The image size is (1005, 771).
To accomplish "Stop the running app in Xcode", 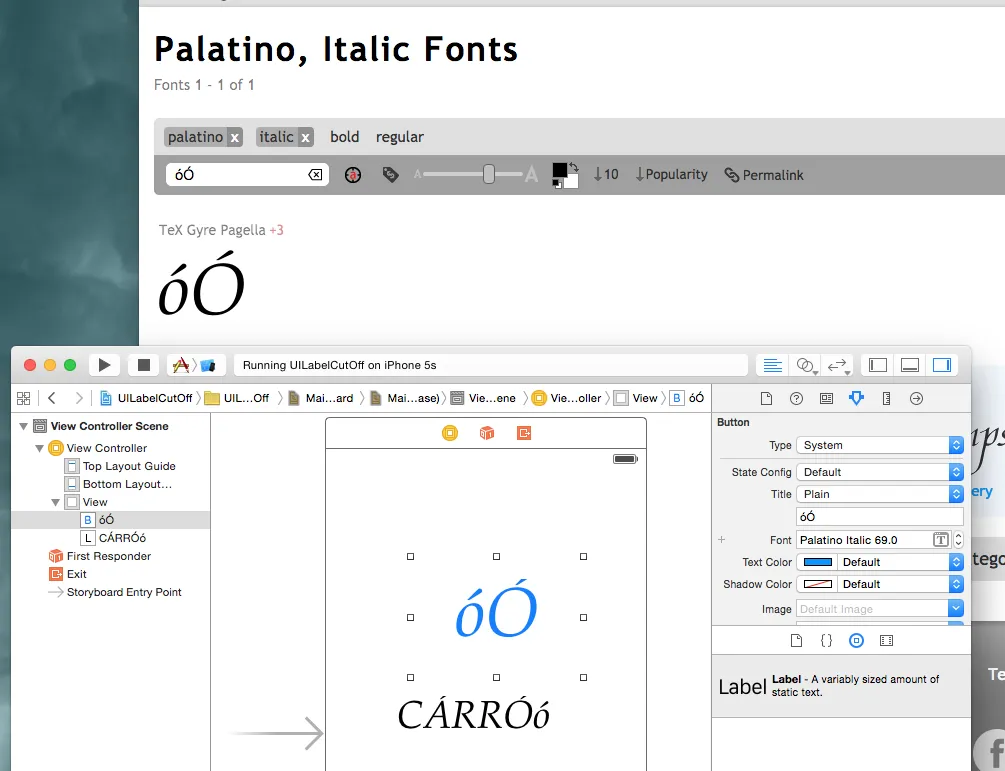I will click(144, 365).
